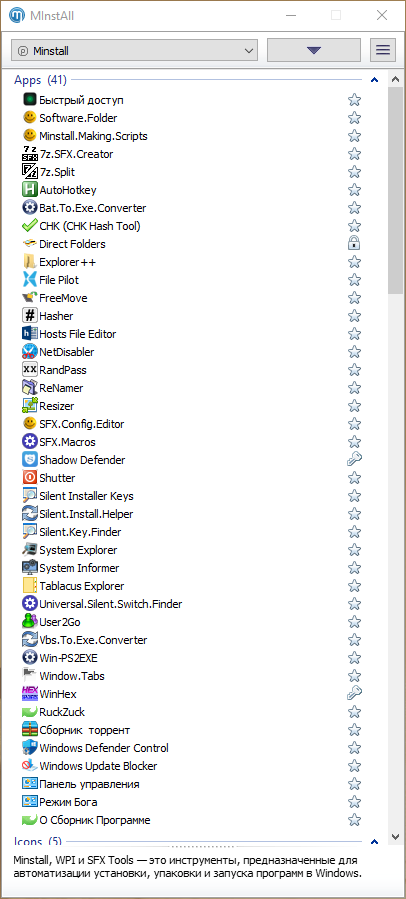Click the Shadow Defender shield icon
This screenshot has width=406, height=899.
29,460
